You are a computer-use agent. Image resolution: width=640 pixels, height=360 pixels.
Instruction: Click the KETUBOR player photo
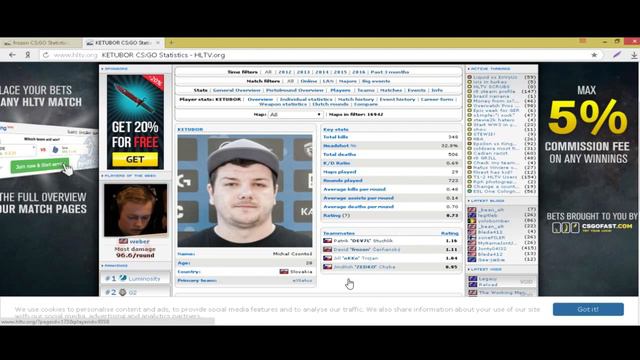(245, 191)
